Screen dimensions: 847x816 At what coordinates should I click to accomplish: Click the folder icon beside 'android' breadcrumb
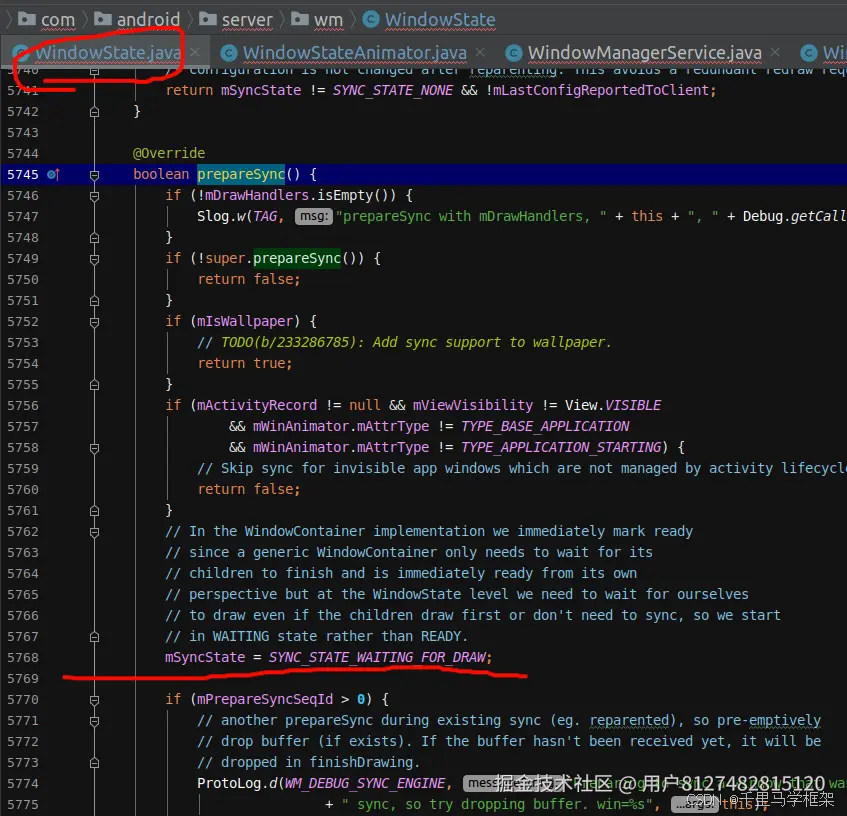click(x=103, y=19)
